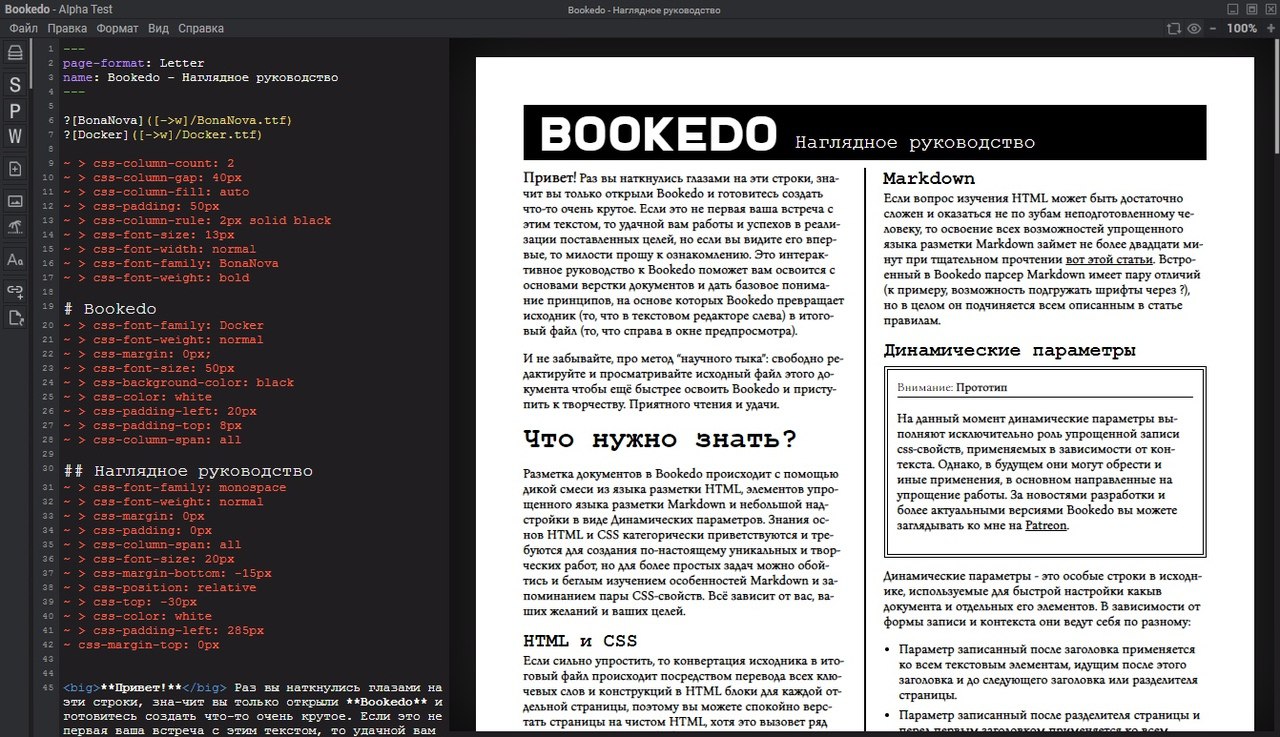Click the Docker.ttf font import line
Image resolution: width=1280 pixels, height=737 pixels.
point(162,135)
